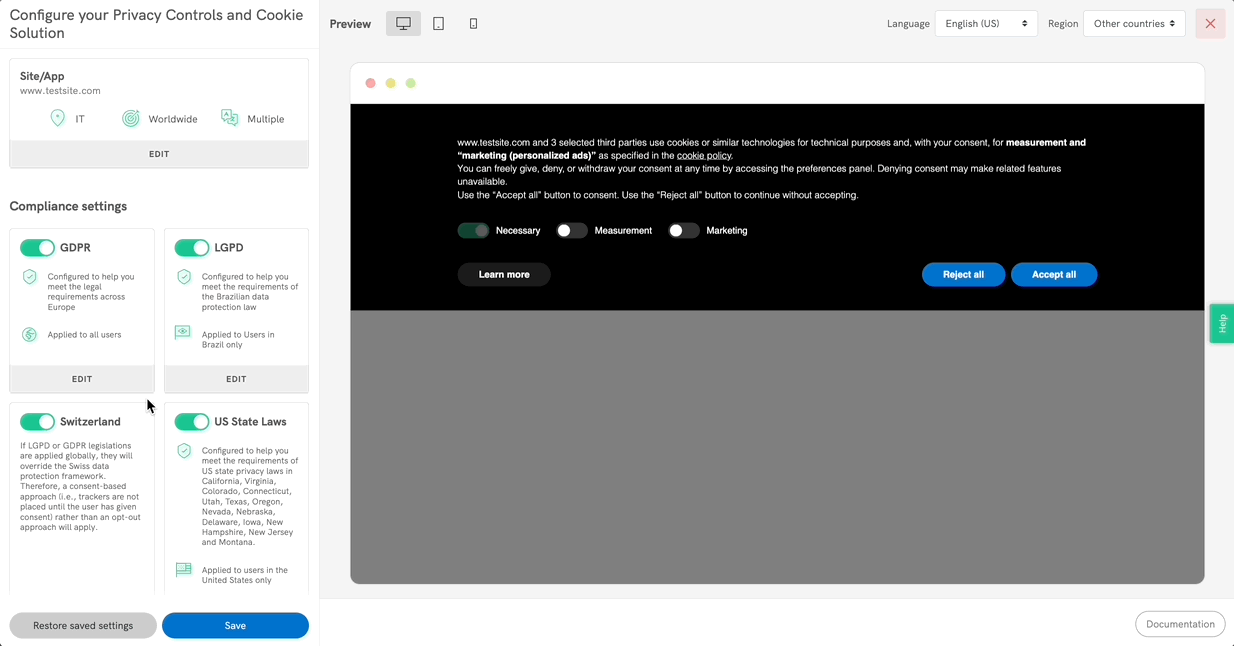Click the location pin icon beside IT
Viewport: 1234px width, 646px height.
coord(58,118)
